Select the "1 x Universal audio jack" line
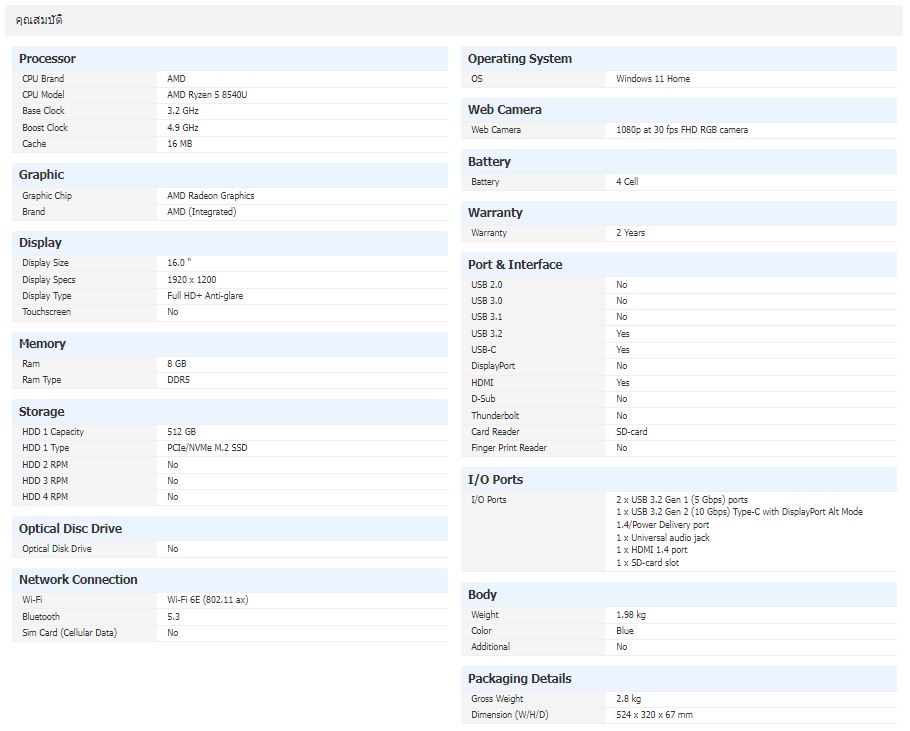This screenshot has height=731, width=910. click(x=663, y=538)
